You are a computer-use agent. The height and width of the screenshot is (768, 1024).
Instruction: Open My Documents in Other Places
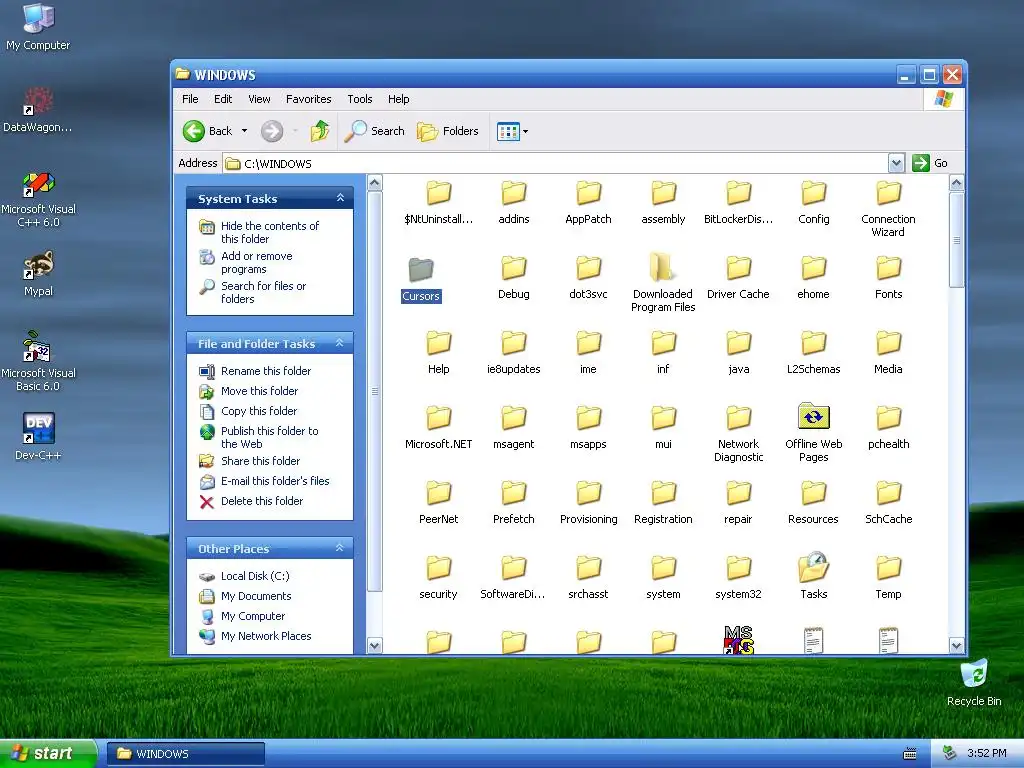click(256, 596)
